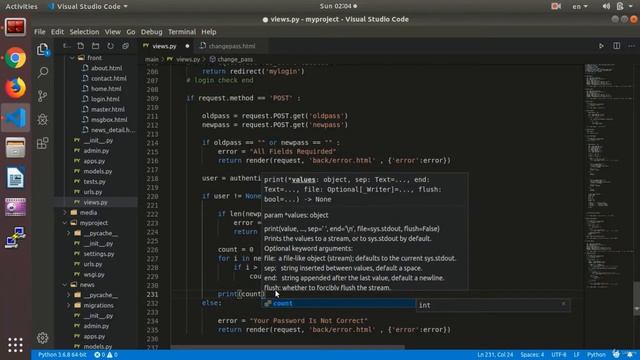Image resolution: width=640 pixels, height=360 pixels.
Task: Click the notification bell in status bar
Action: click(631, 355)
